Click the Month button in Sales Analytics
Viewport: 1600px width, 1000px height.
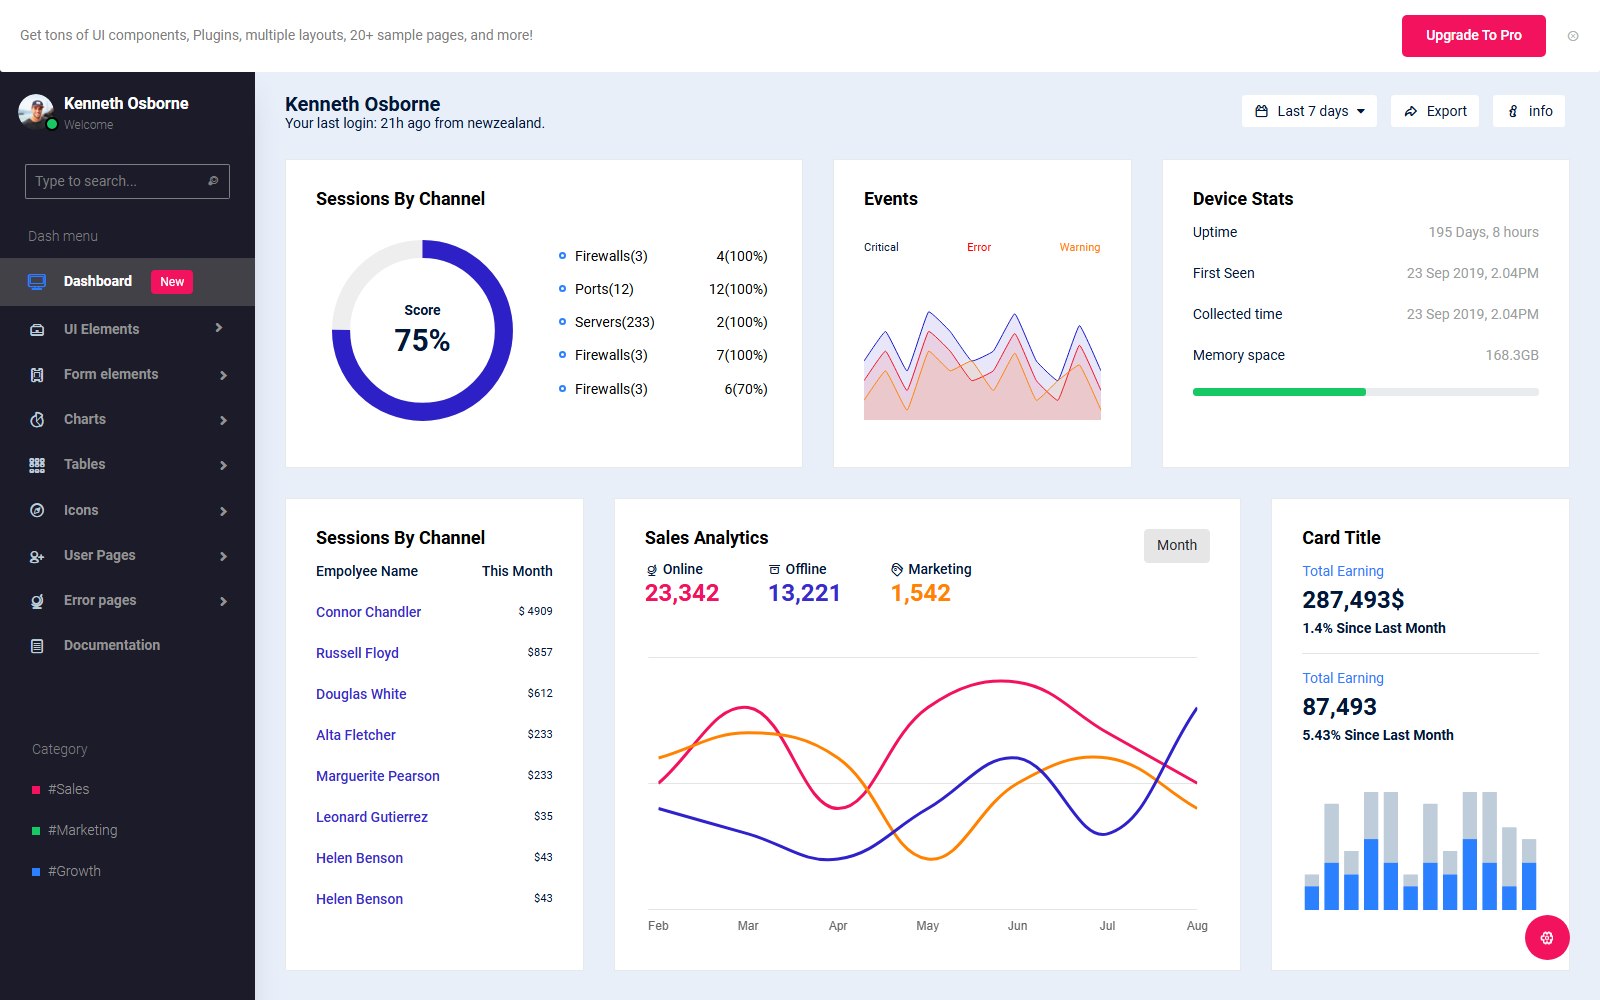(x=1176, y=545)
